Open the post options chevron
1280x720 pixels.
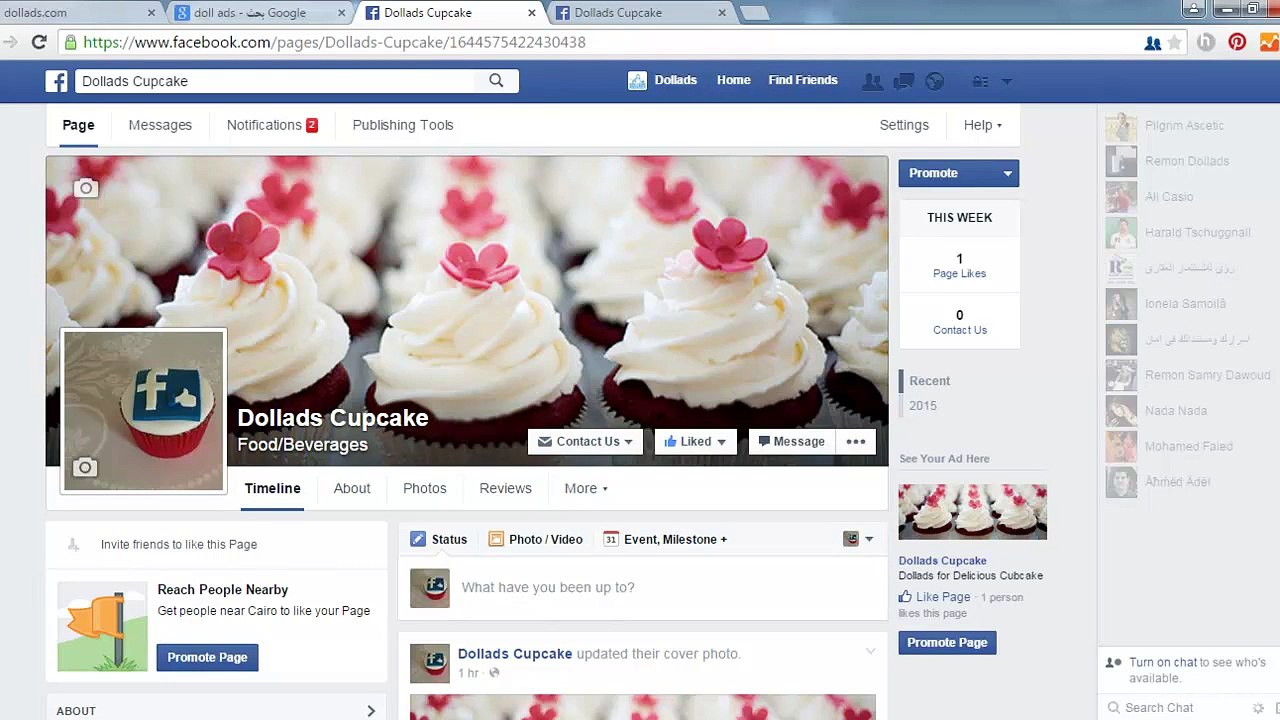point(870,652)
